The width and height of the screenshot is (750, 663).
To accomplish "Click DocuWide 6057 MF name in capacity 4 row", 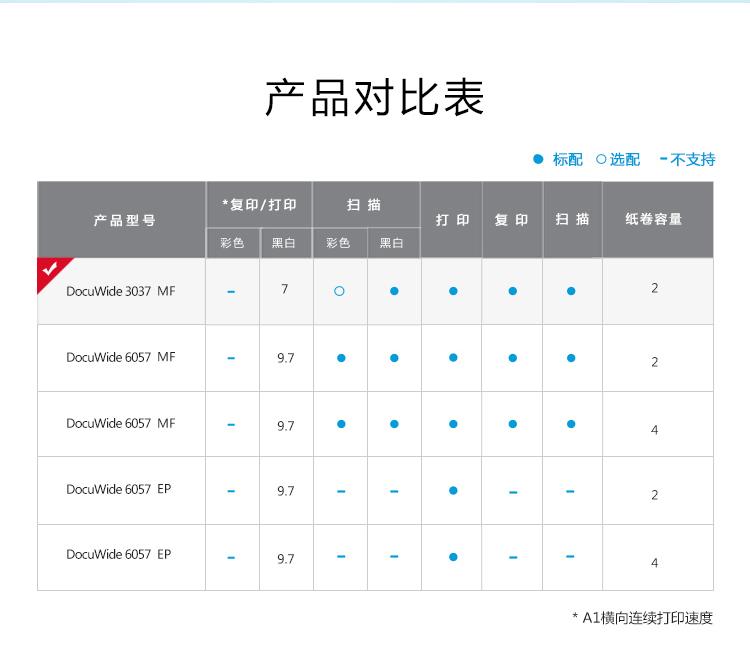I will (121, 423).
